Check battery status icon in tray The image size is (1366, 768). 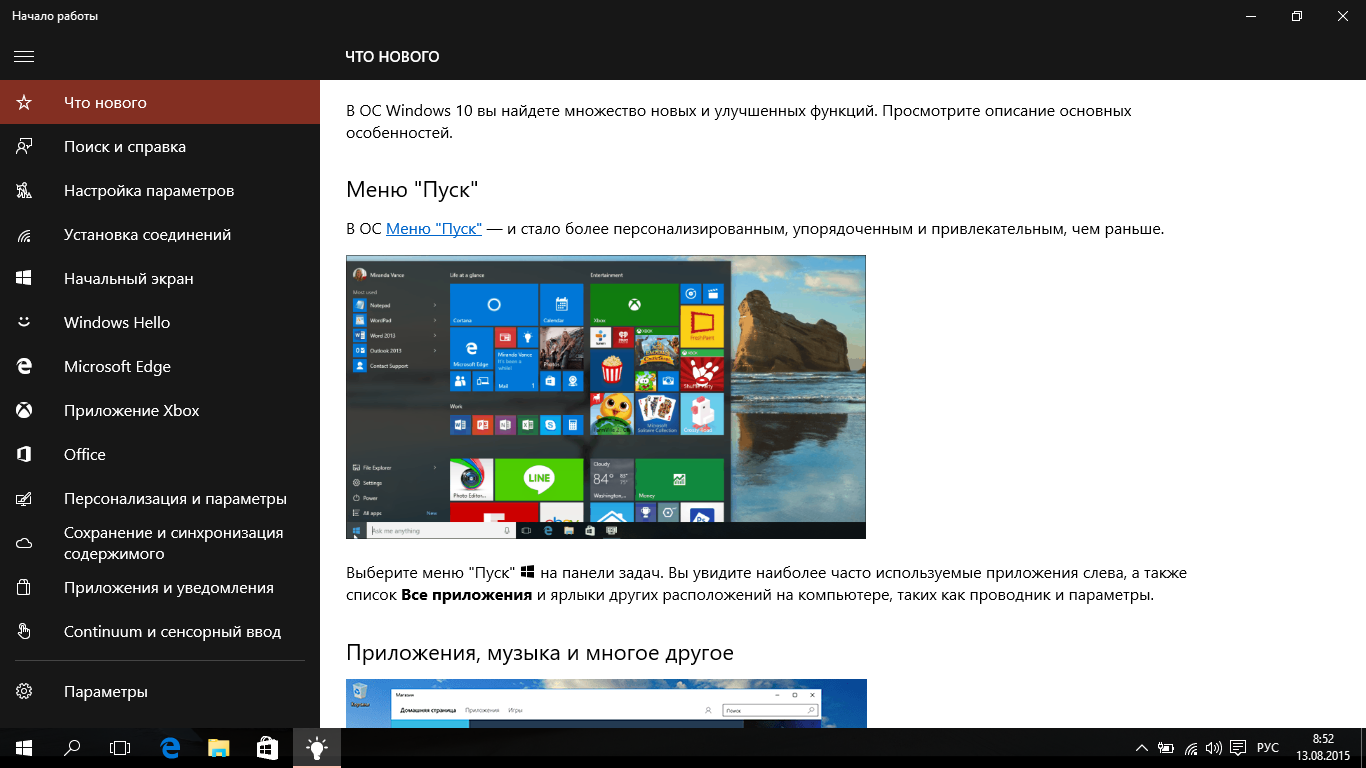[x=1166, y=748]
